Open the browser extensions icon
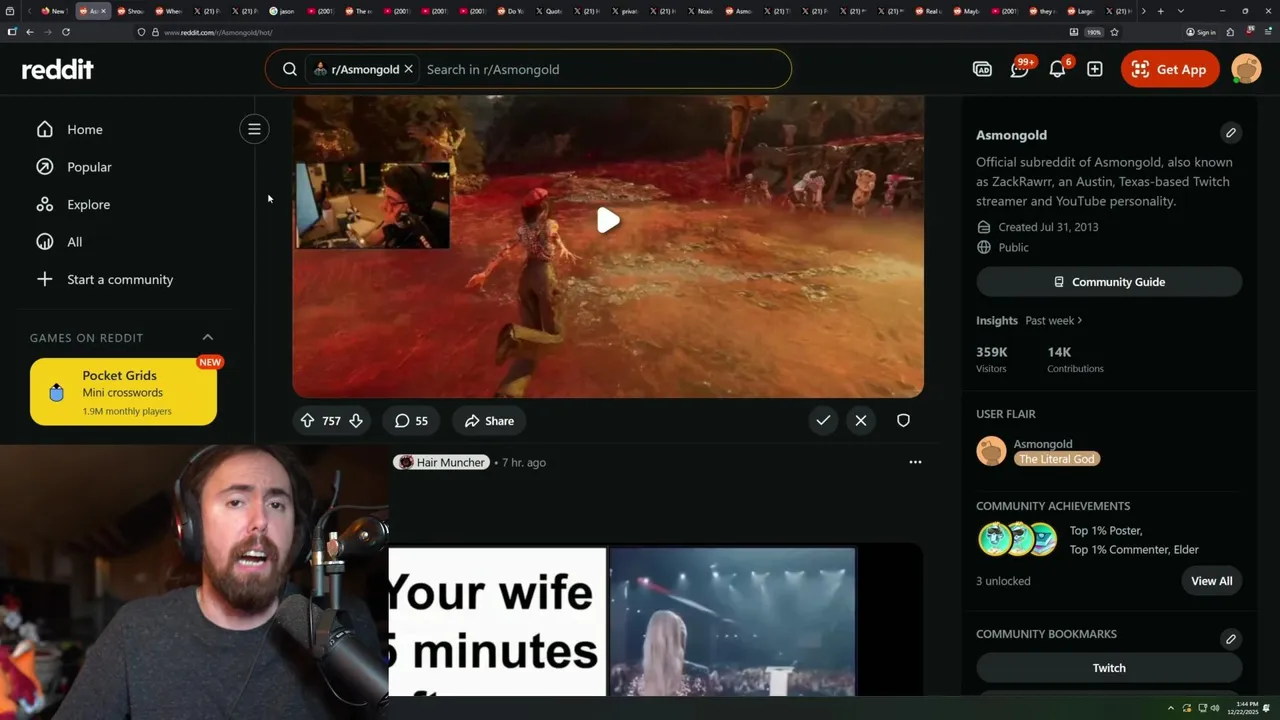 [x=1230, y=32]
